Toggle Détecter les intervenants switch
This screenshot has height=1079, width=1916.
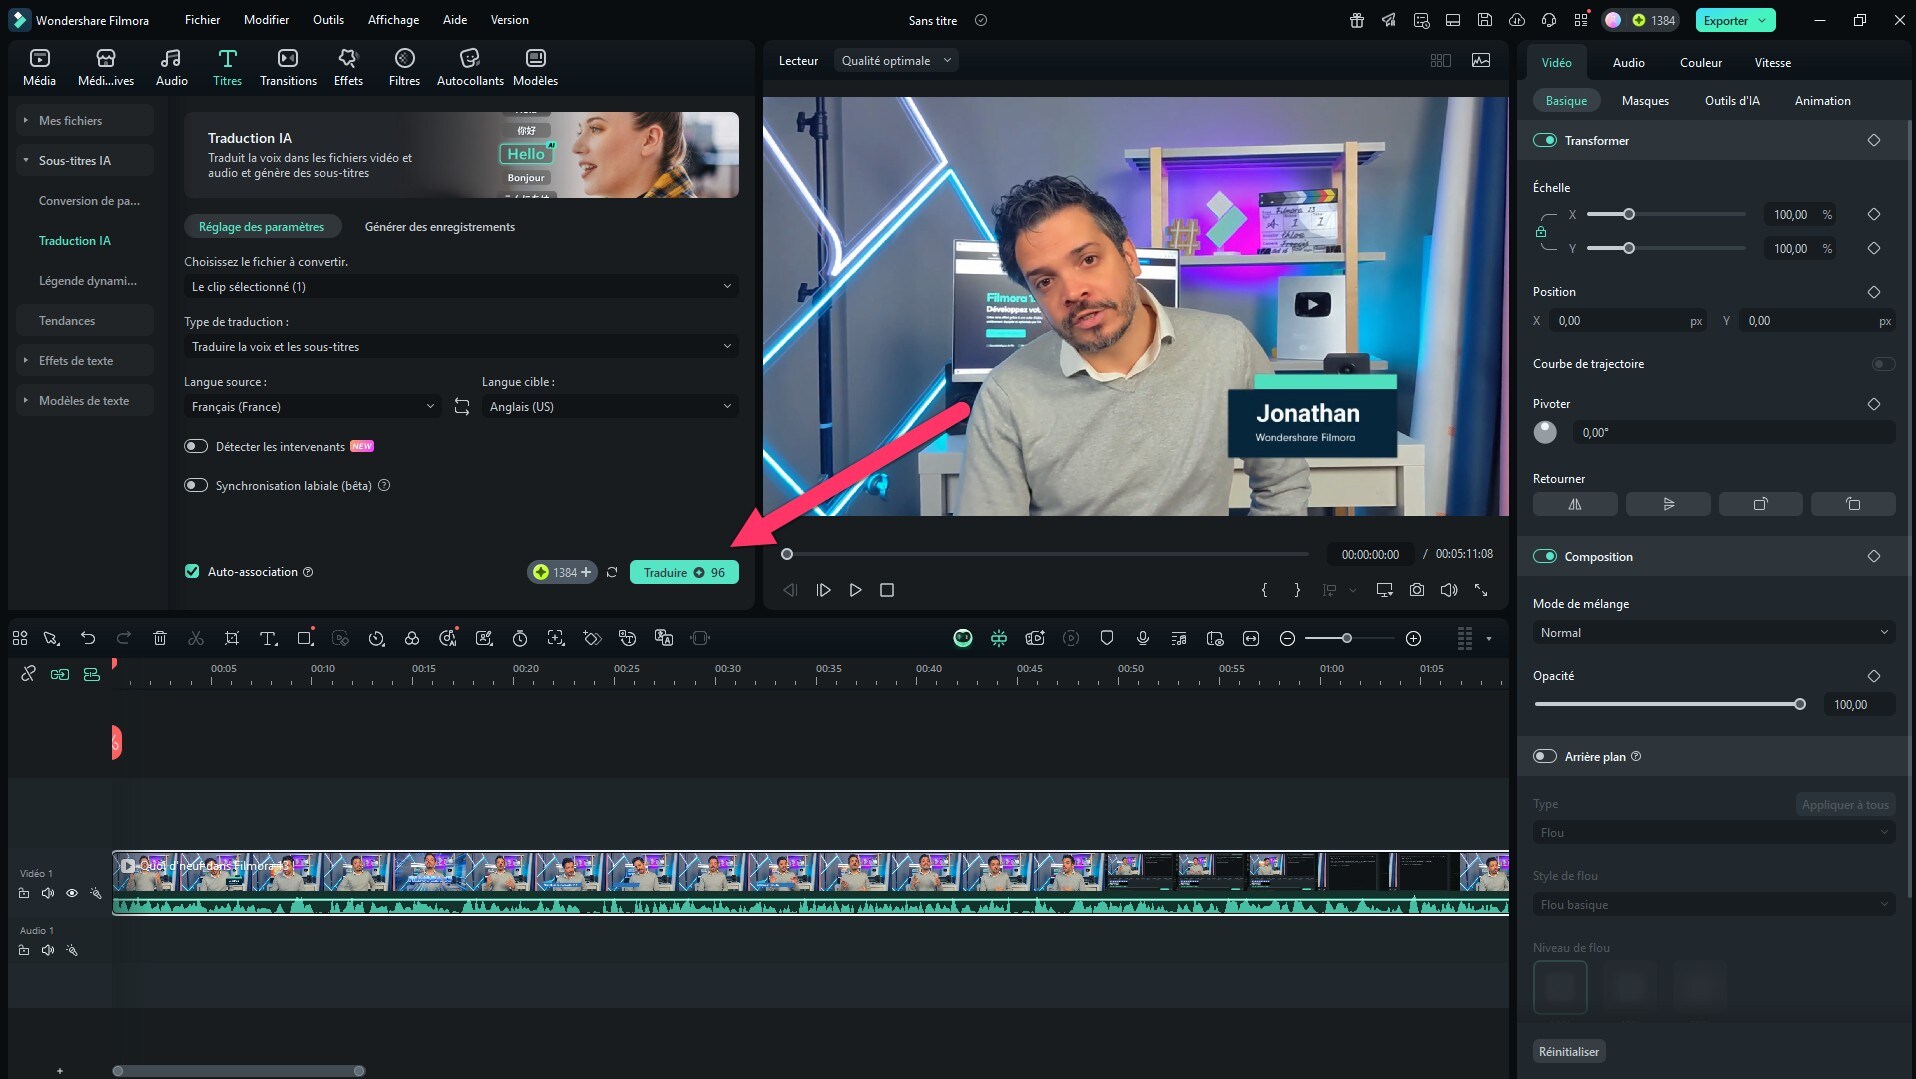(x=196, y=446)
